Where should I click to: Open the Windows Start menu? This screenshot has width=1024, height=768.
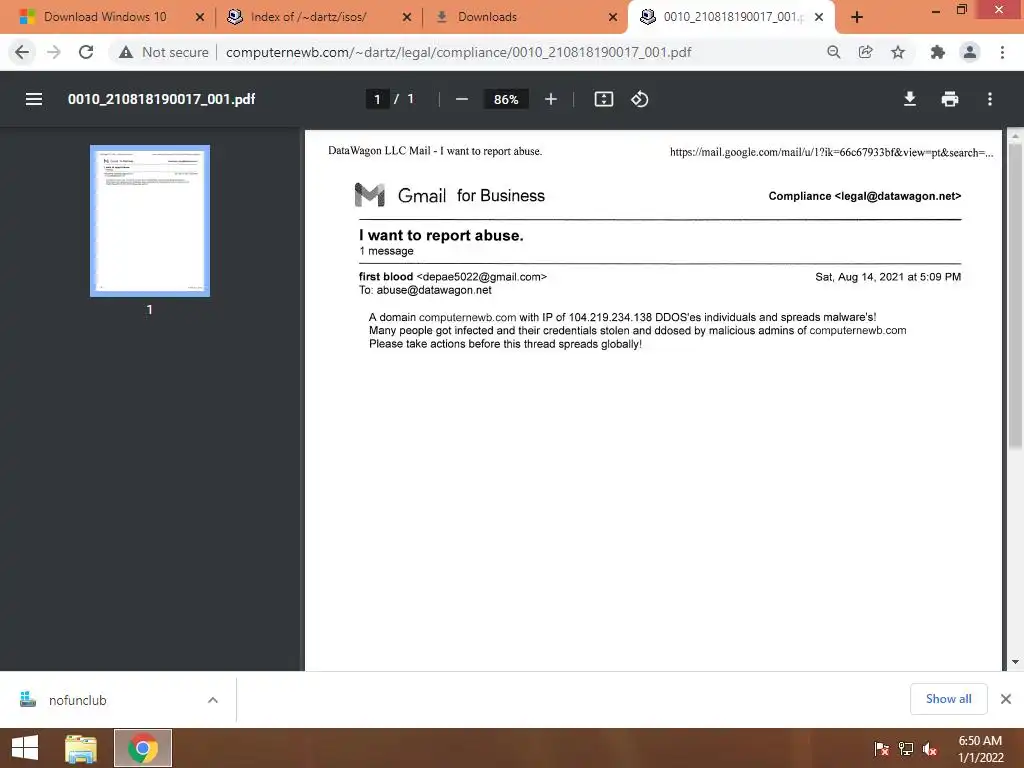tap(25, 748)
